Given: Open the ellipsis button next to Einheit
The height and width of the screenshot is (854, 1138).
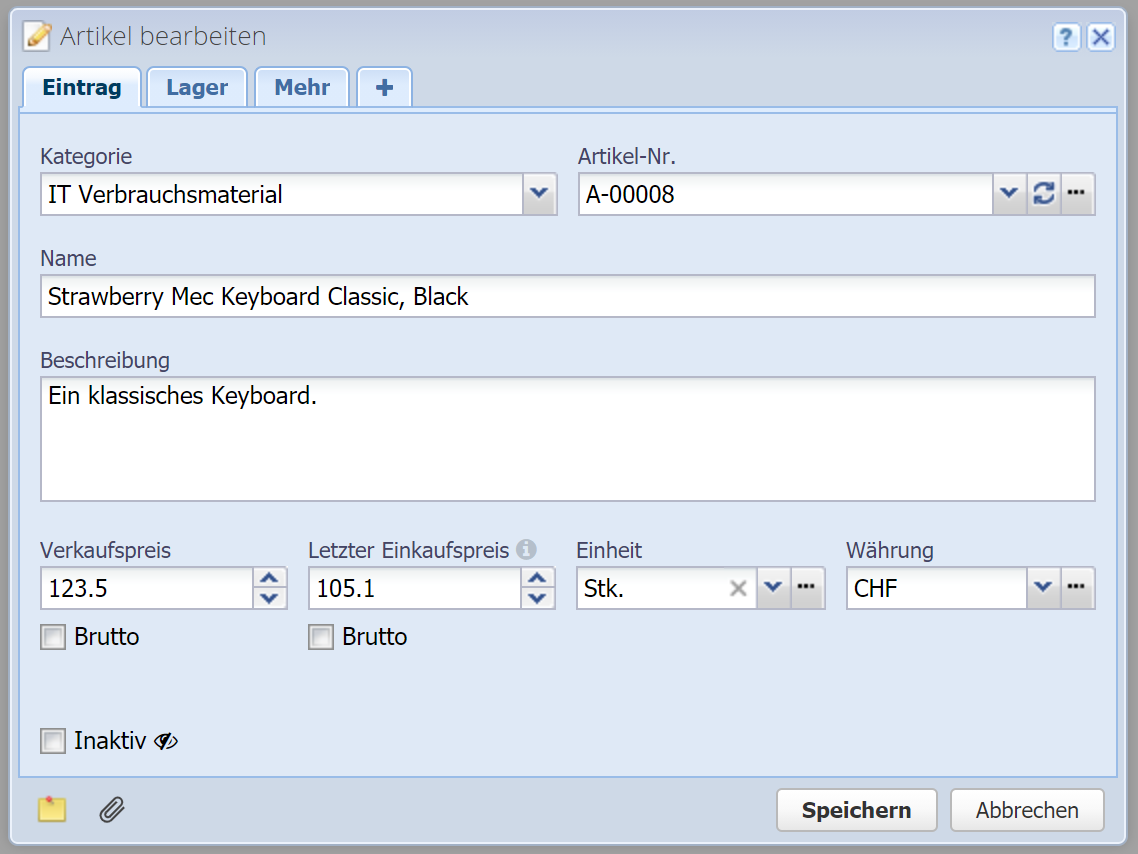Looking at the screenshot, I should [807, 588].
